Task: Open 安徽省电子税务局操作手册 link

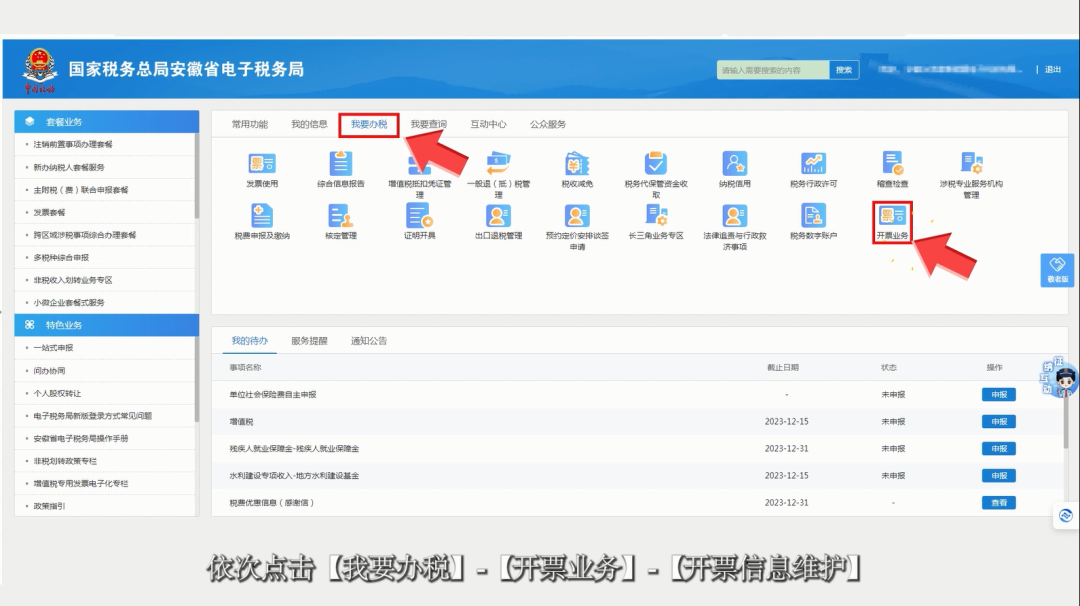Action: point(81,439)
